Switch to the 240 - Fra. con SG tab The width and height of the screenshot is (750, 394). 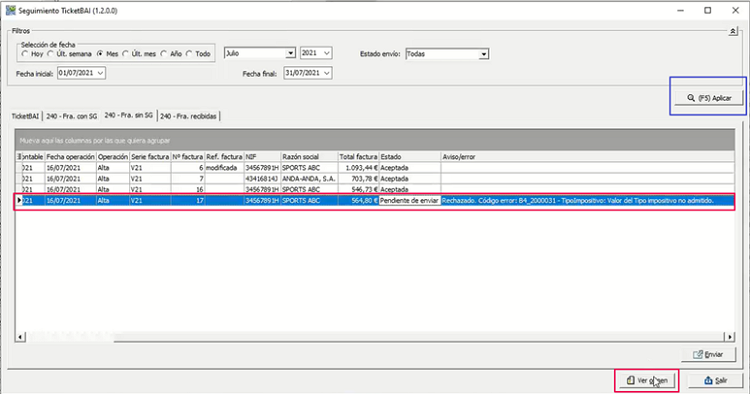point(71,116)
